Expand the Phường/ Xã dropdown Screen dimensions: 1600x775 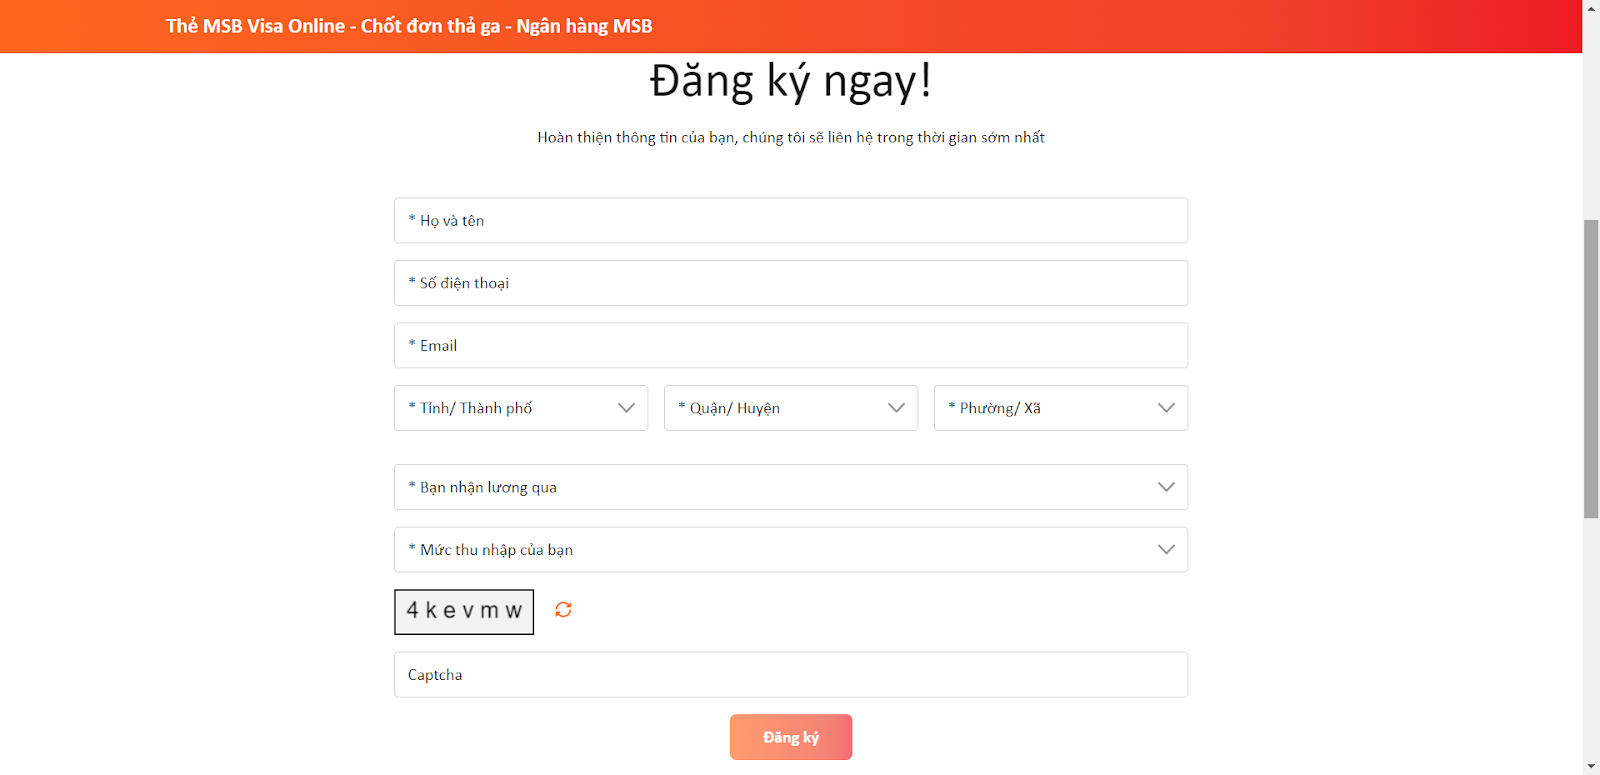coord(1061,408)
